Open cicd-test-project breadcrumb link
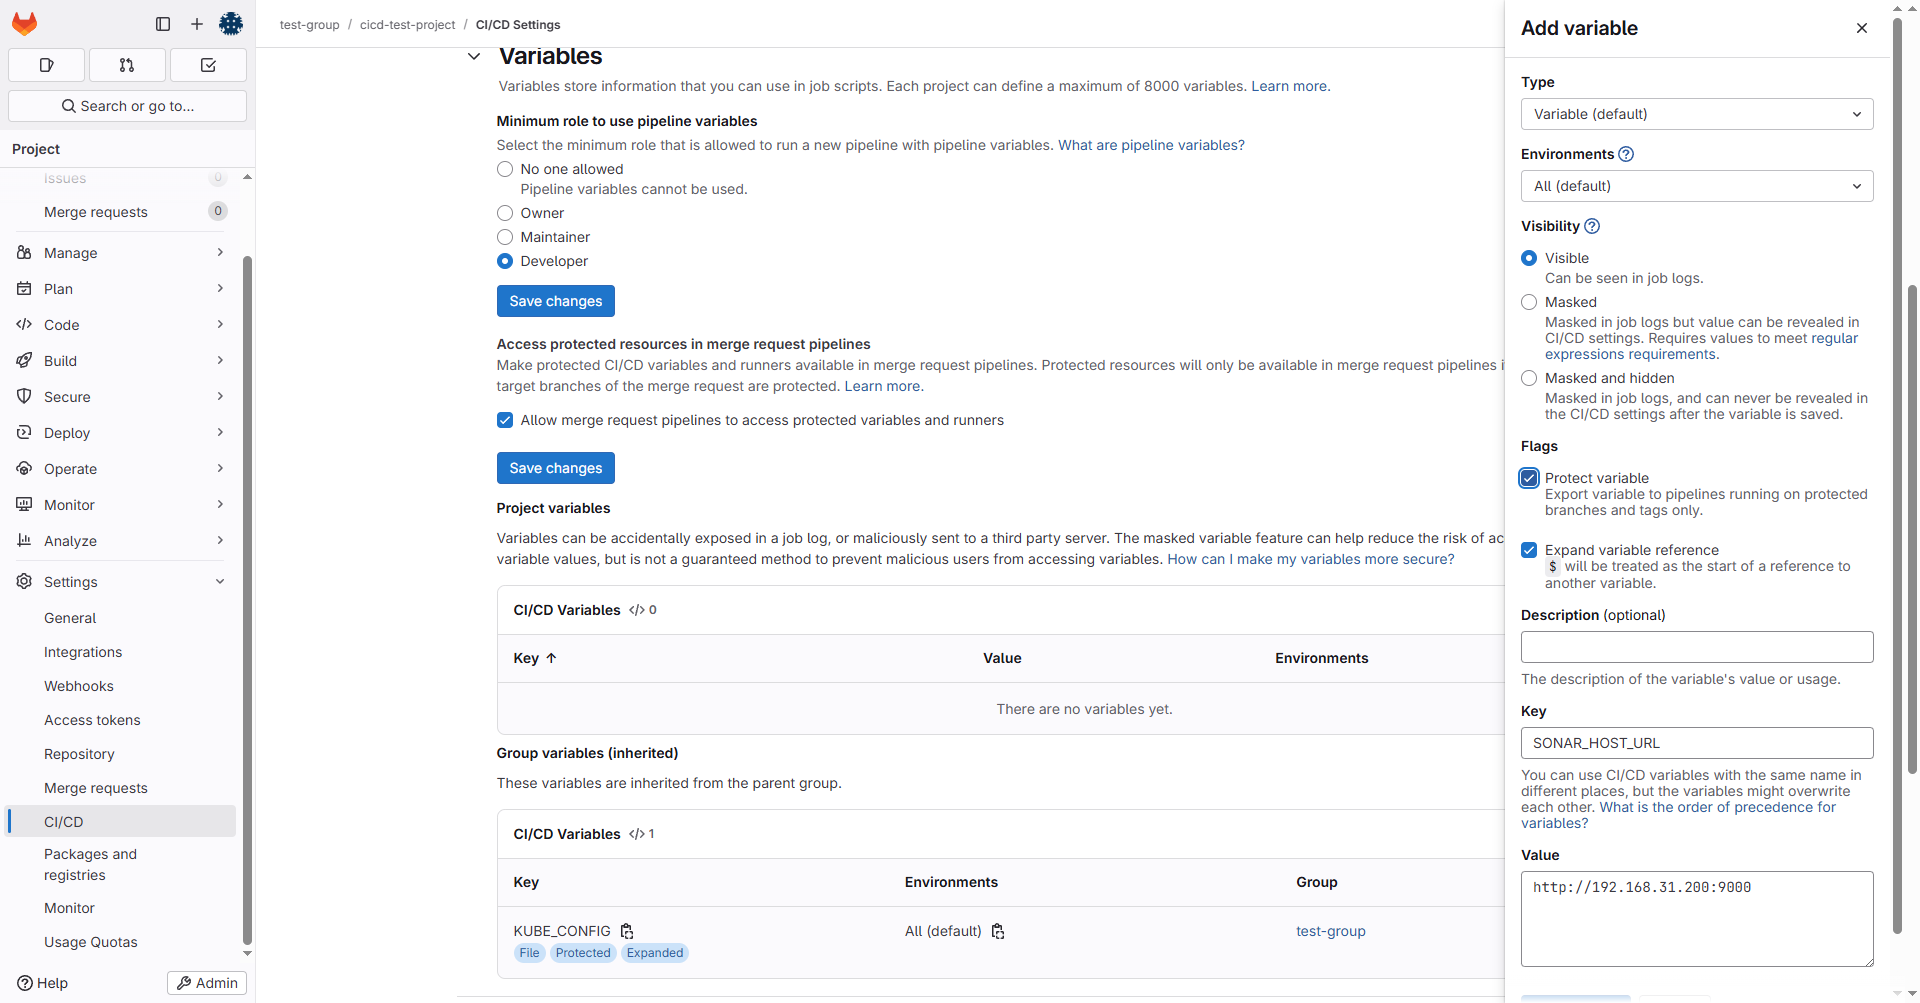 (x=407, y=25)
